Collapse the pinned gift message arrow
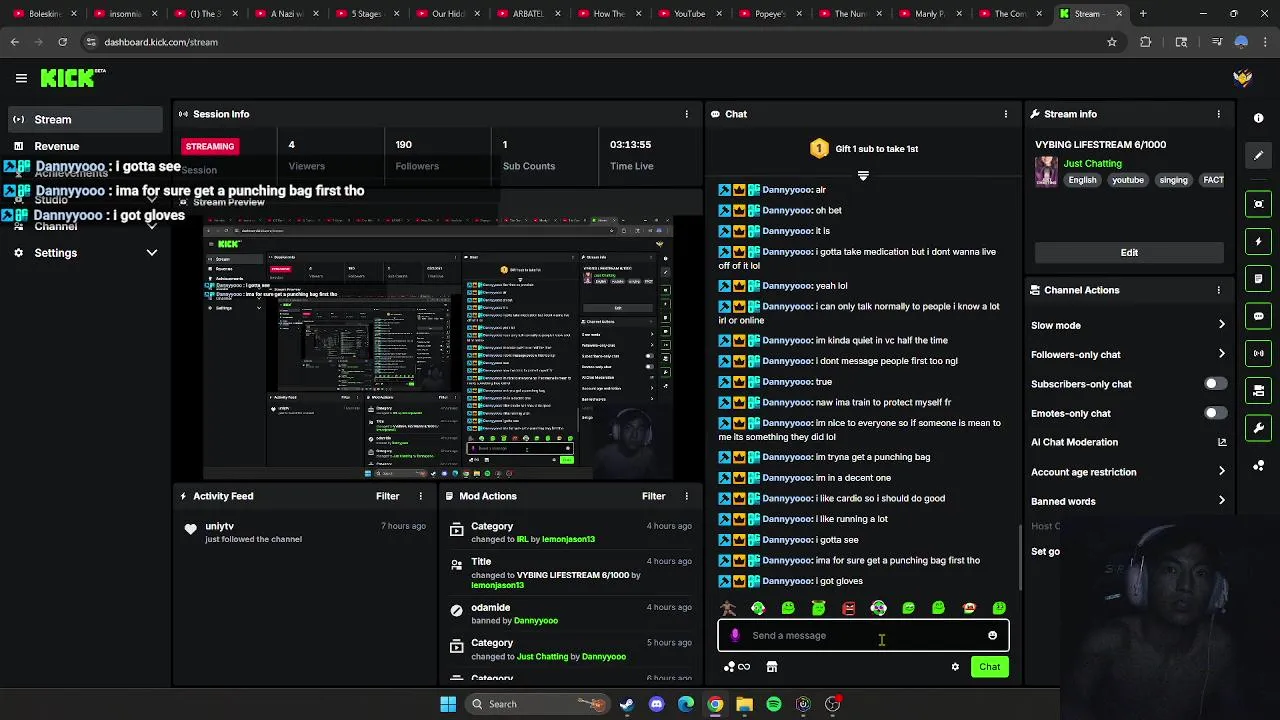This screenshot has height=720, width=1280. (x=863, y=176)
